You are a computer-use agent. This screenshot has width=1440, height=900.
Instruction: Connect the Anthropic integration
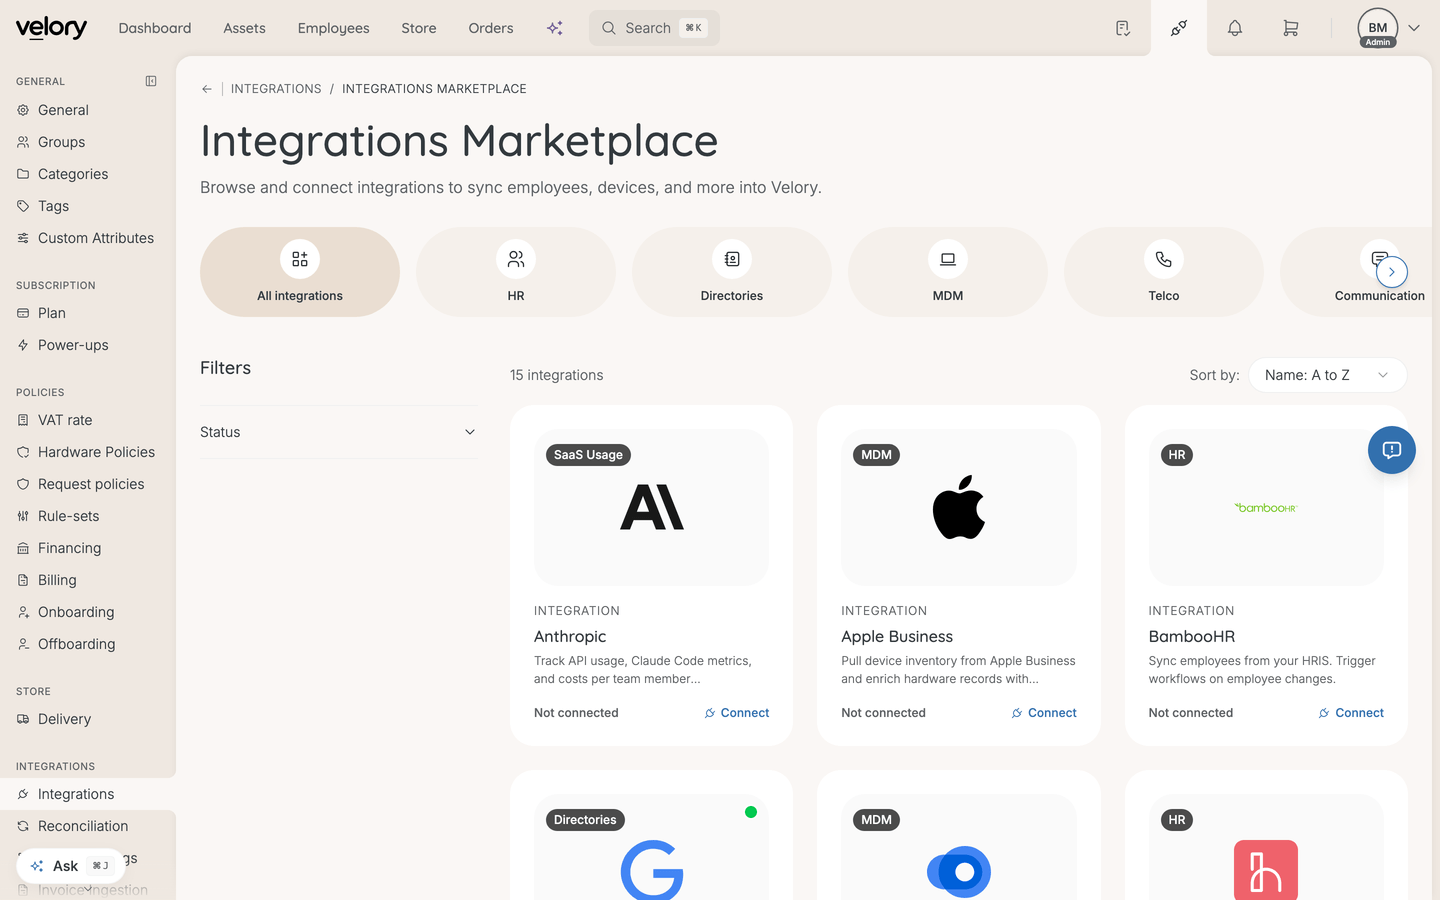[x=737, y=713]
